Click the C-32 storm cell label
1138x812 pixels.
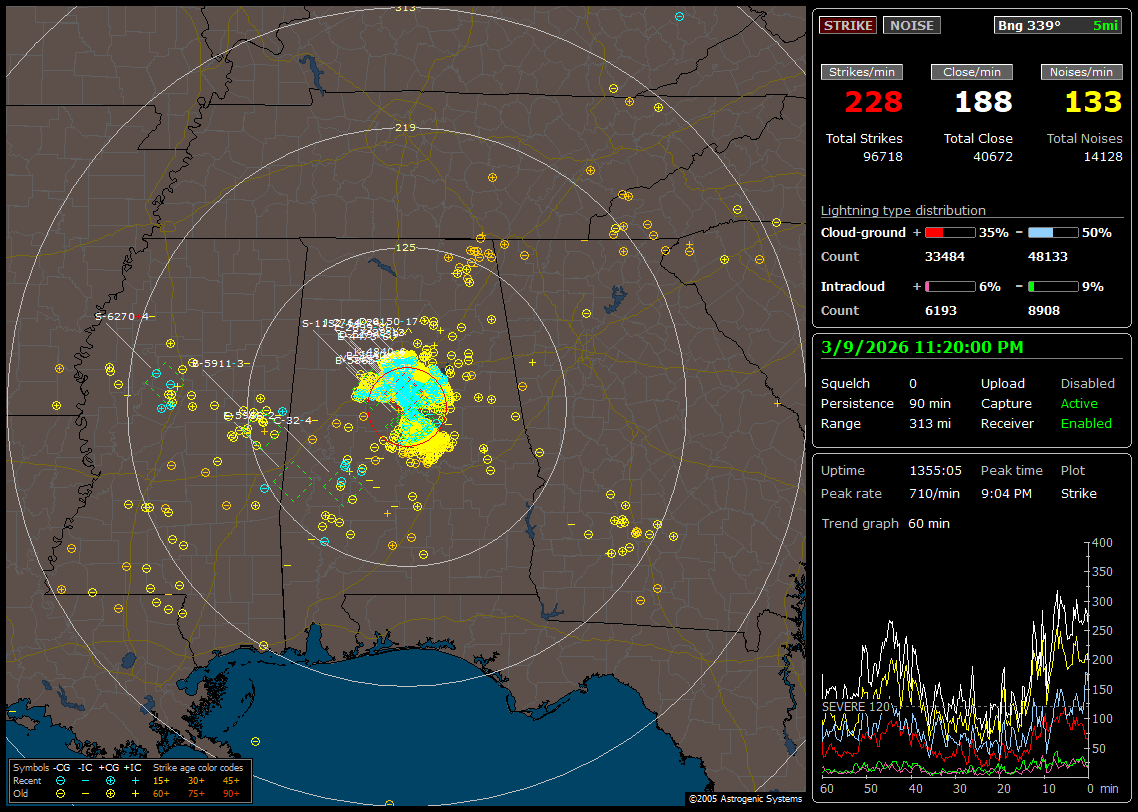tap(291, 421)
